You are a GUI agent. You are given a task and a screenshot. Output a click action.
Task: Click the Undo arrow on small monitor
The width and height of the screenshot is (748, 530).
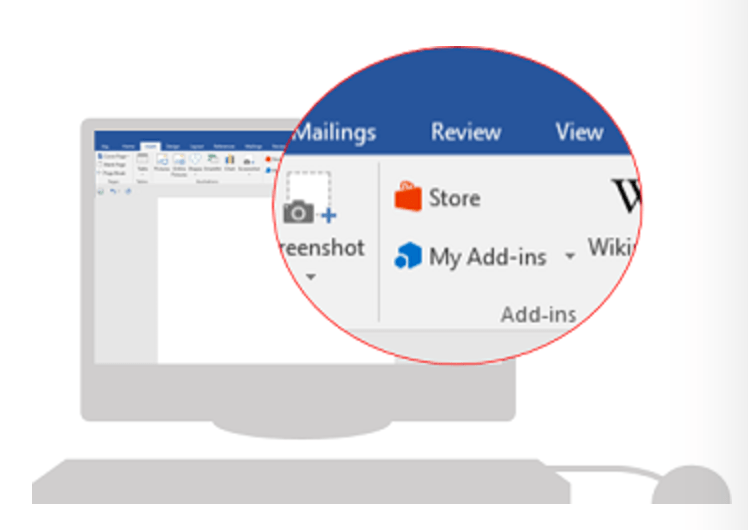point(113,191)
